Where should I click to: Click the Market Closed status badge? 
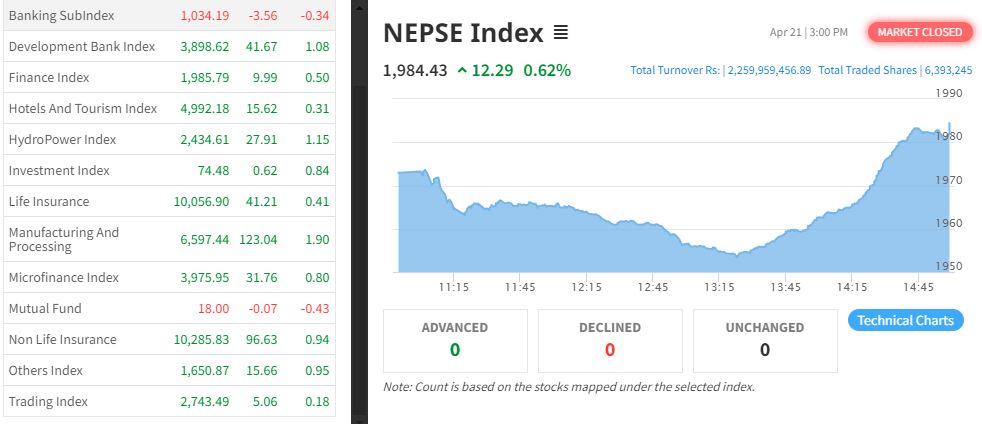pyautogui.click(x=920, y=32)
